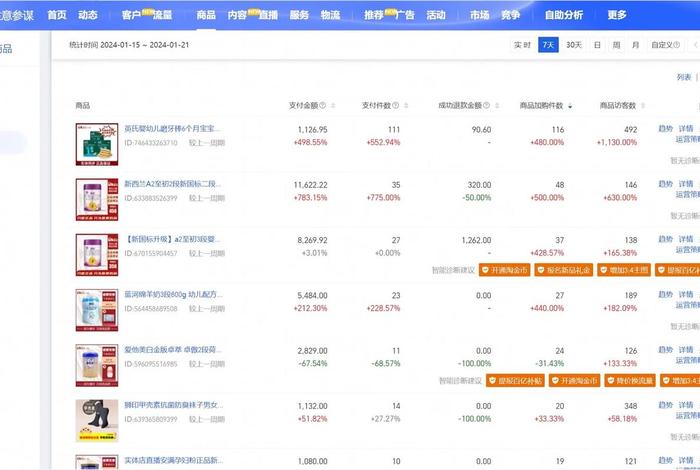Click 开通淘金币 suggestion under 爱他美 row
The image size is (700, 470).
(574, 381)
